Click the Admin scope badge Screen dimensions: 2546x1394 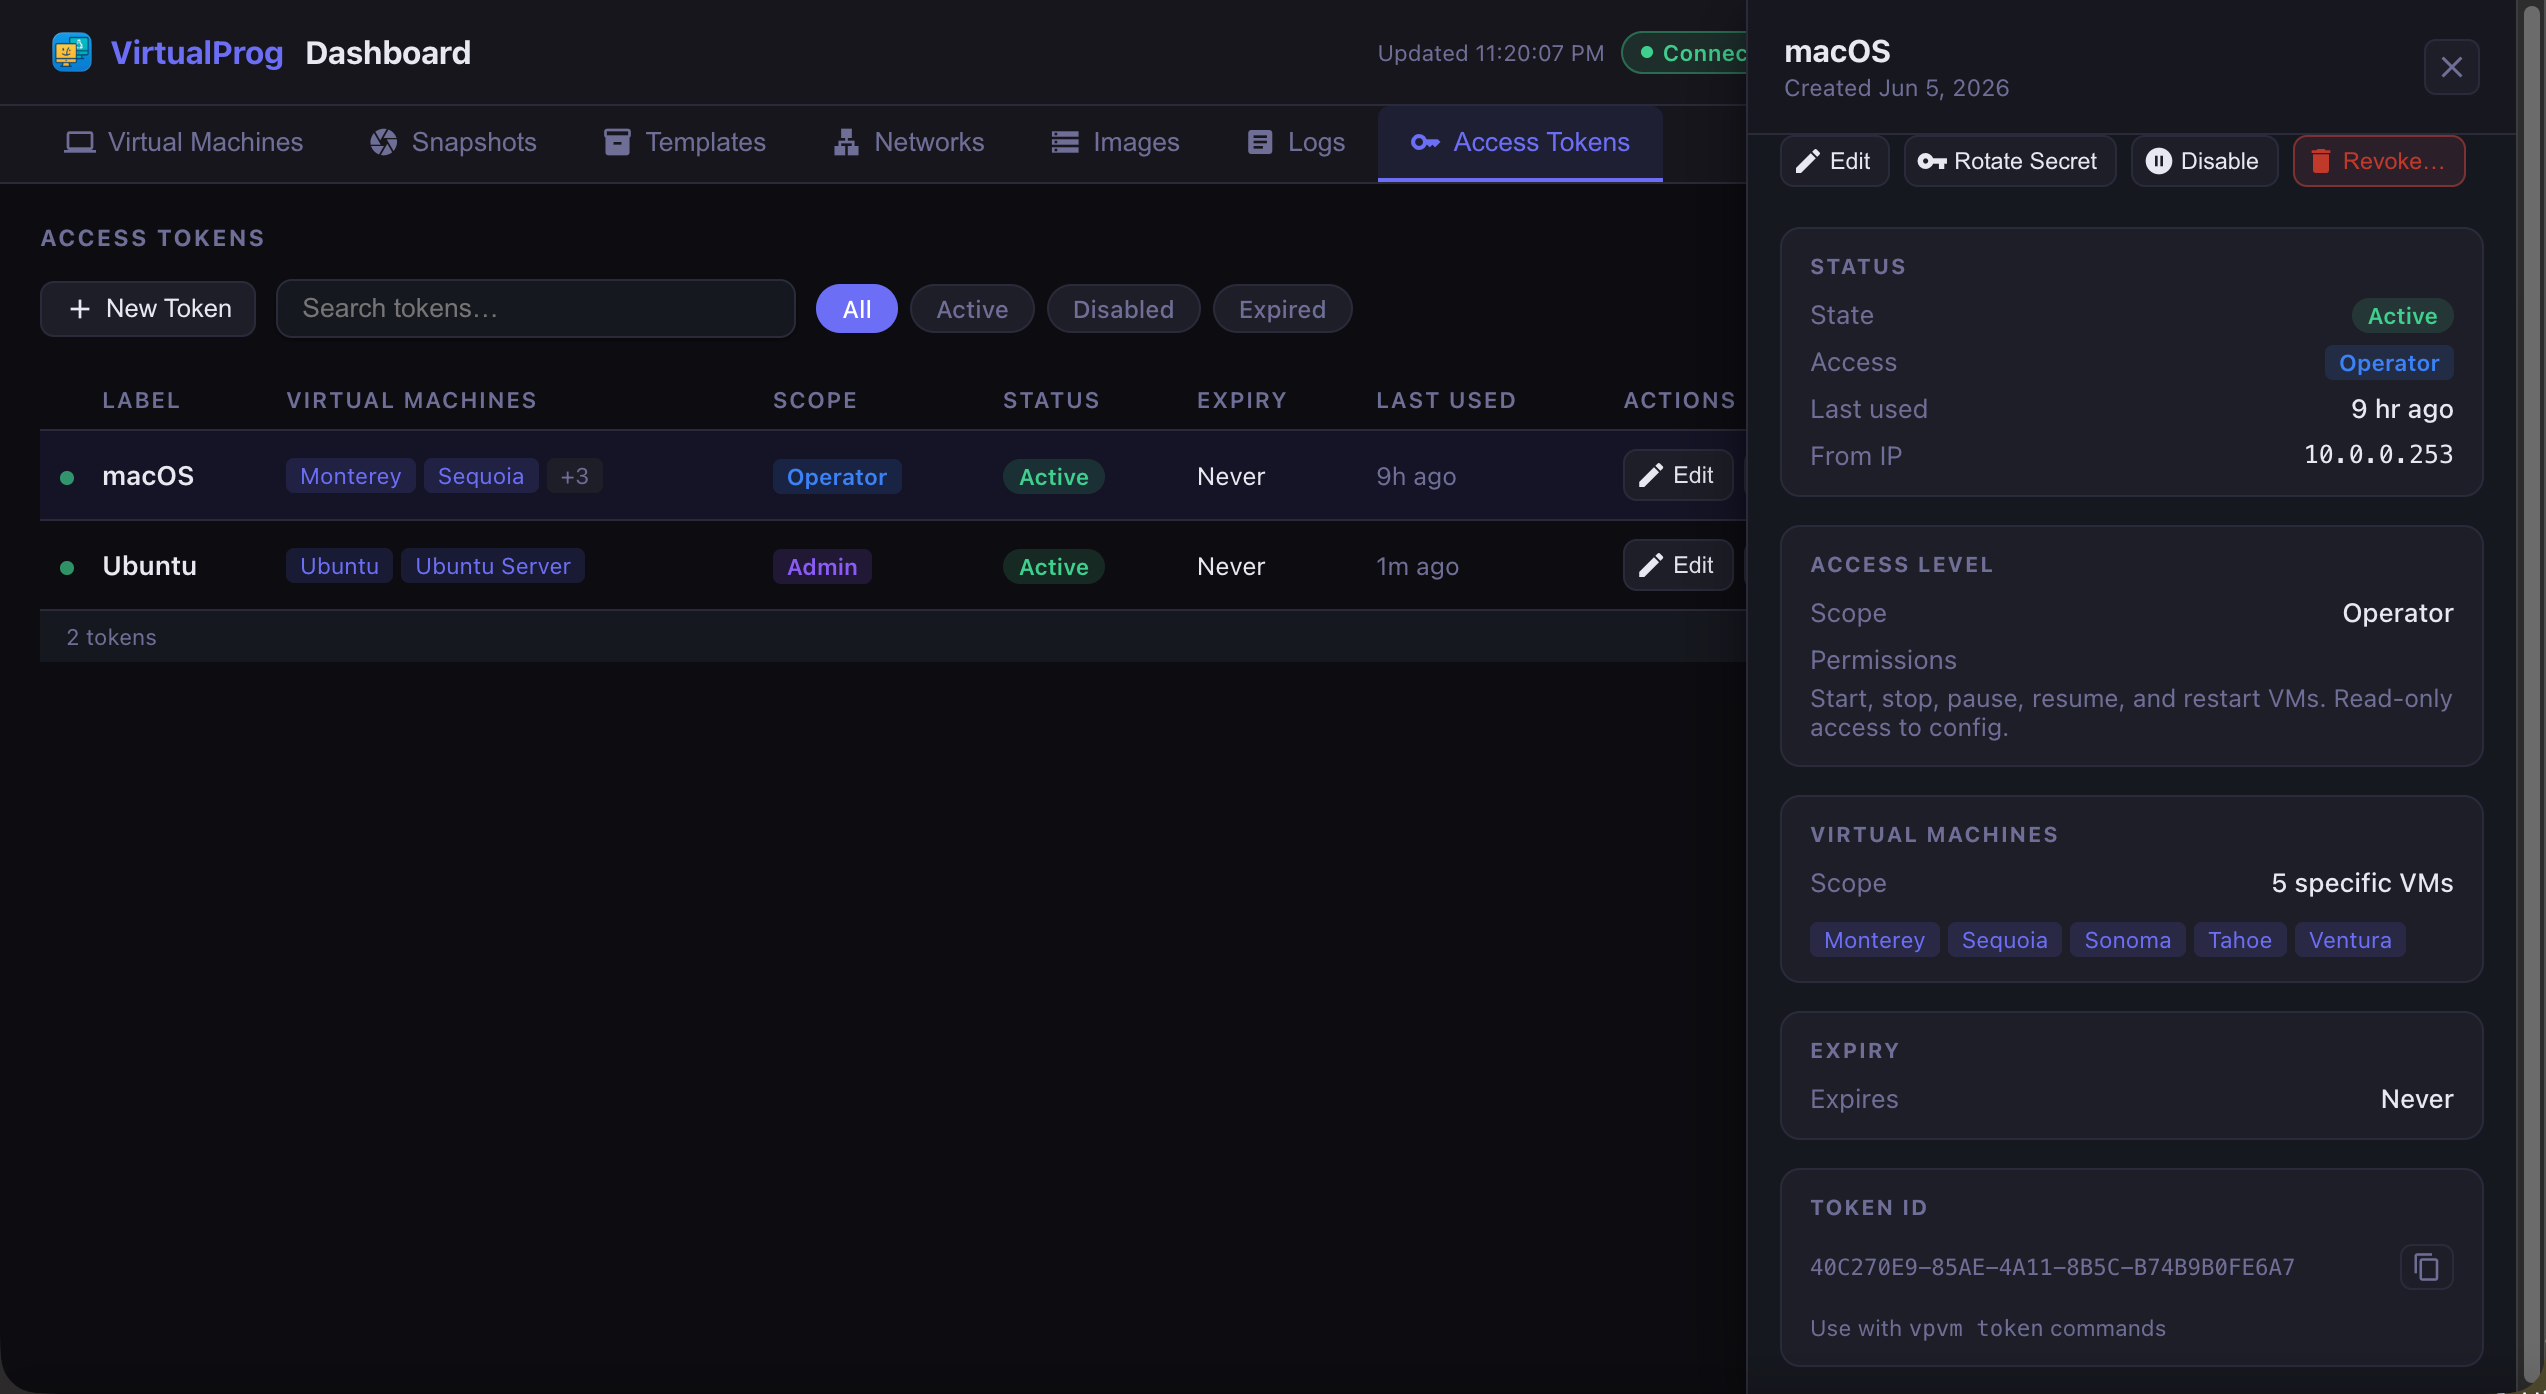(822, 567)
